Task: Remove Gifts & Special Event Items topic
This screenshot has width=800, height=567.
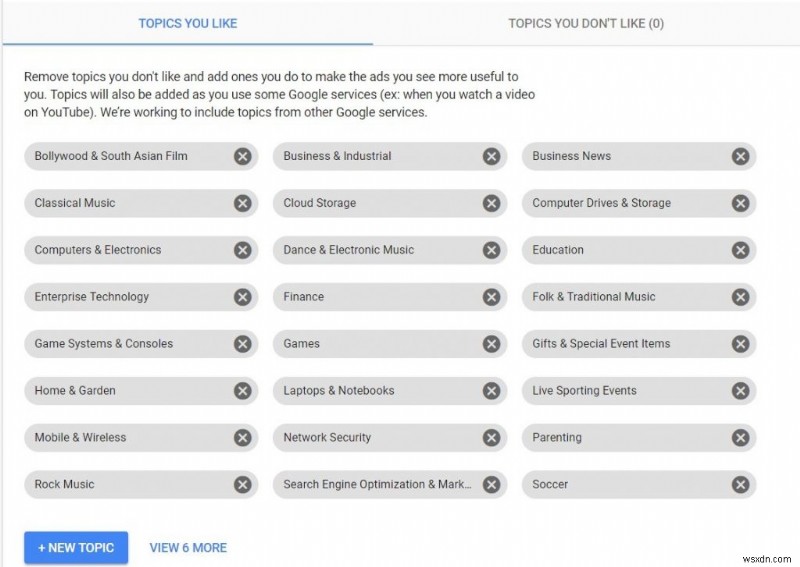Action: pyautogui.click(x=740, y=344)
